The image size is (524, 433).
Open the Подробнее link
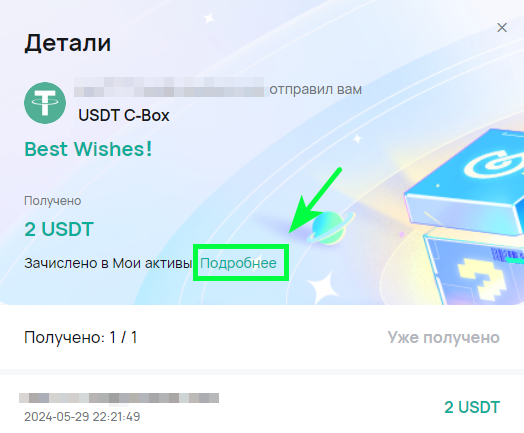coord(238,263)
